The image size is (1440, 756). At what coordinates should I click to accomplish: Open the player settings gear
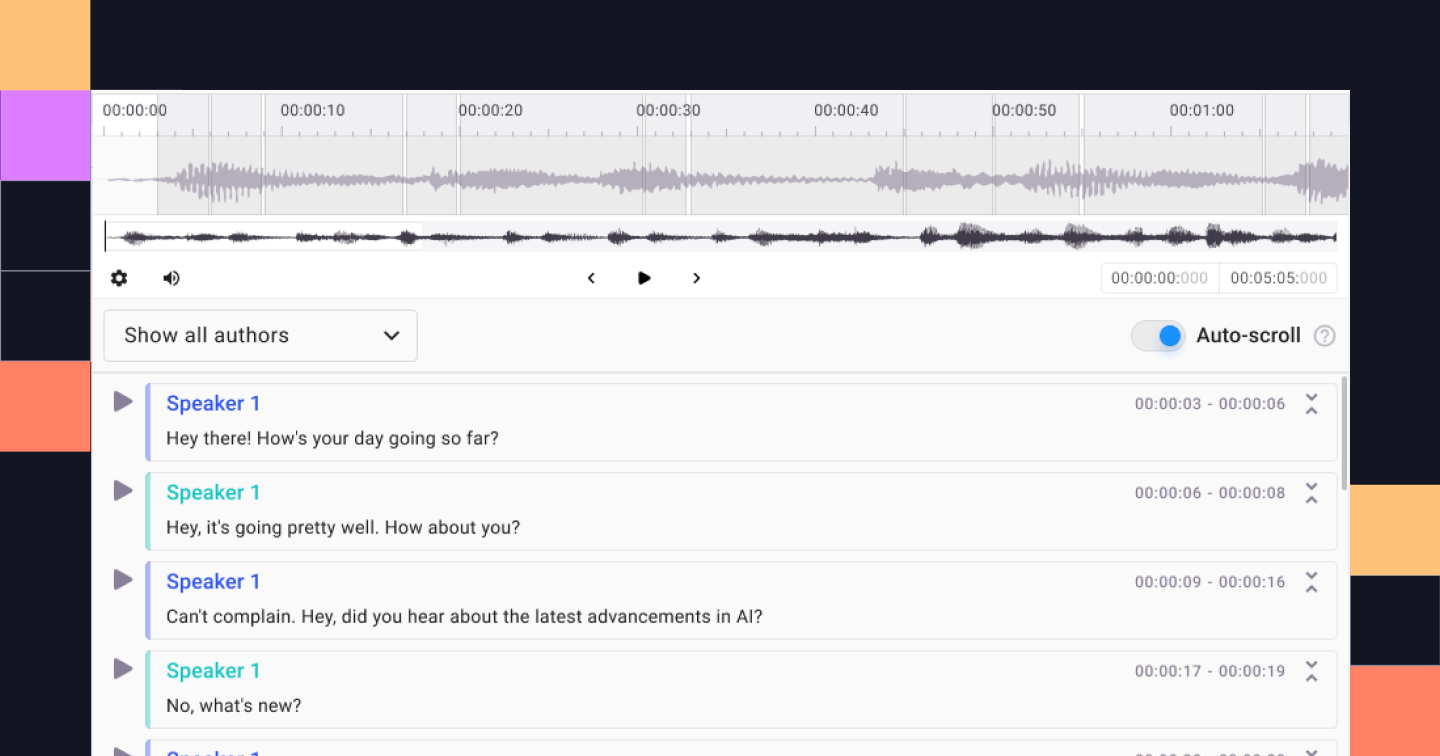click(x=119, y=278)
